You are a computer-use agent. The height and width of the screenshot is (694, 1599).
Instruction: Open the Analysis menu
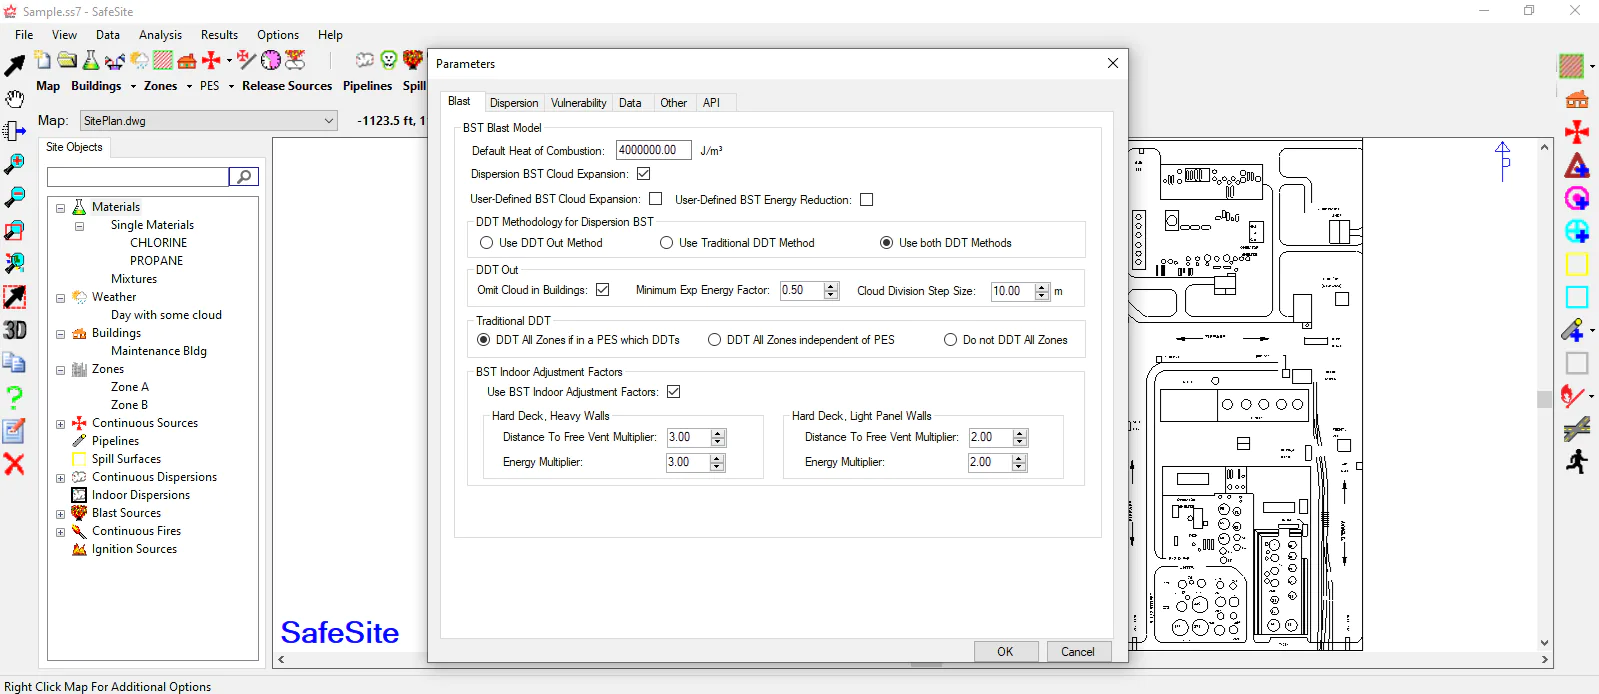(160, 35)
